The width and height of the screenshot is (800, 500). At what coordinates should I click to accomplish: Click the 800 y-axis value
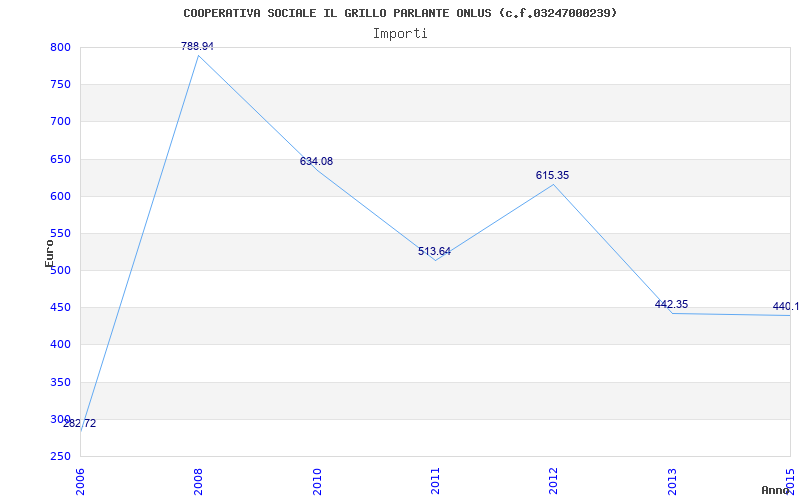[x=60, y=47]
